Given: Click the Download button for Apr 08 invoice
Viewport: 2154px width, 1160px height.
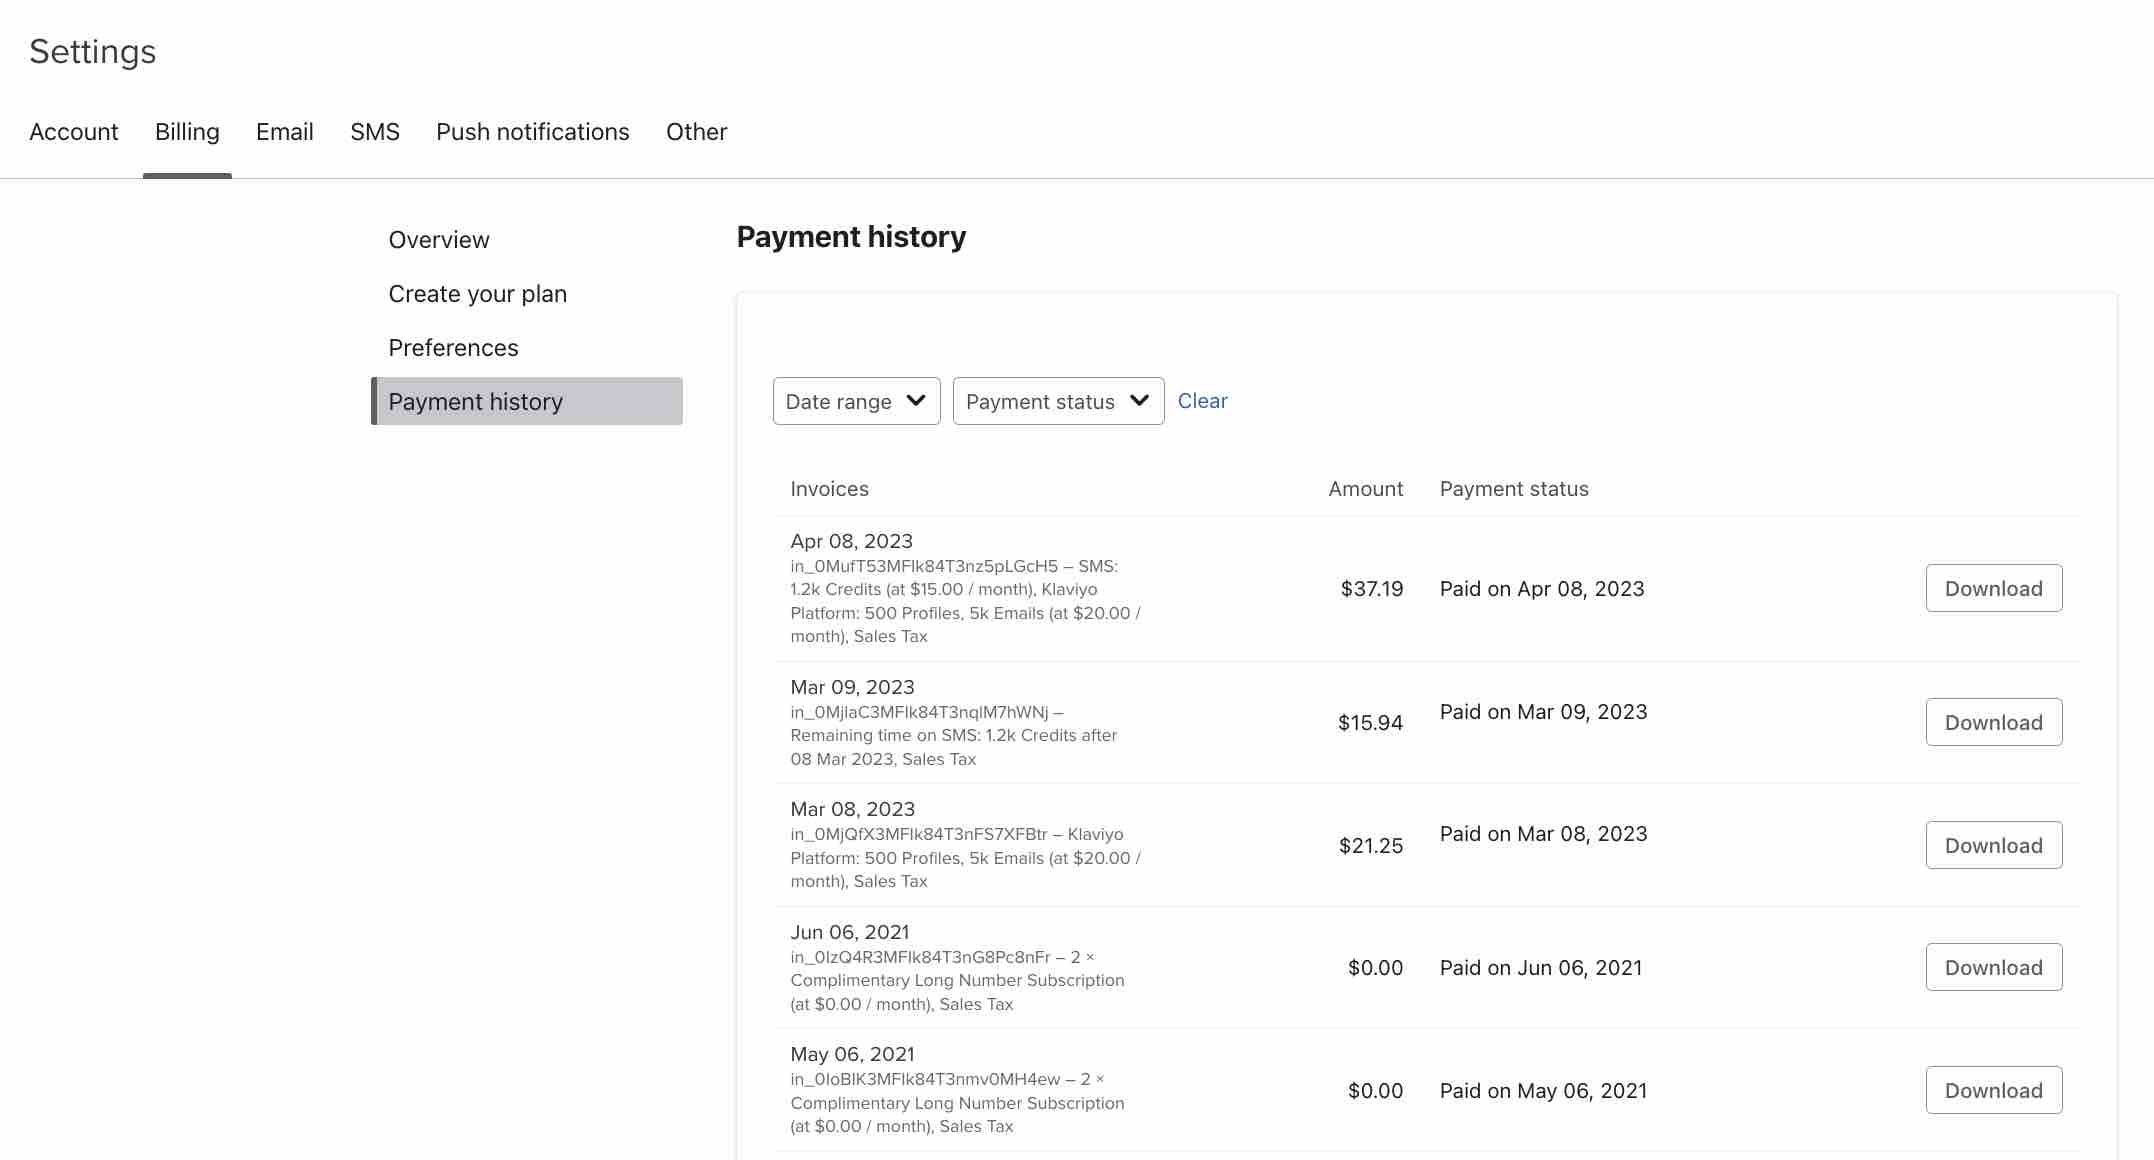Looking at the screenshot, I should (1993, 587).
